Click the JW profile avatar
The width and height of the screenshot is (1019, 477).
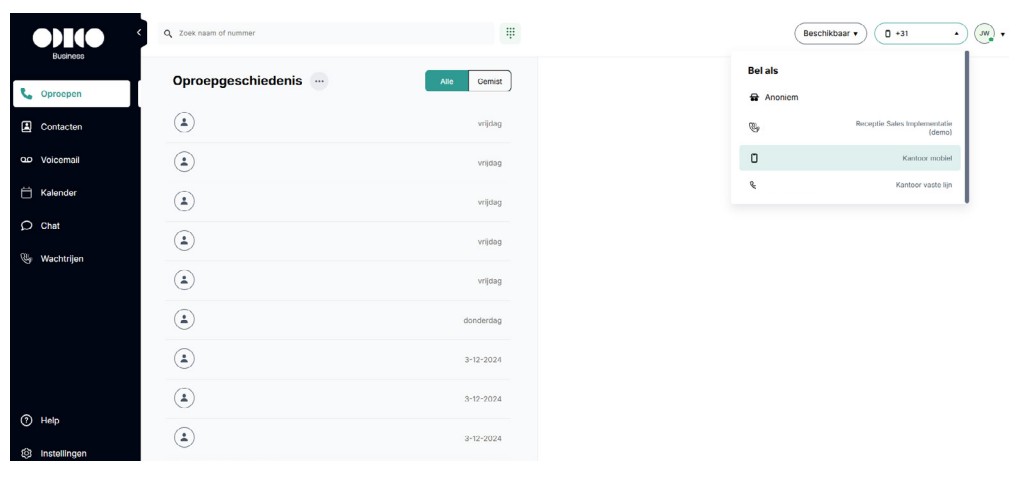pos(985,33)
